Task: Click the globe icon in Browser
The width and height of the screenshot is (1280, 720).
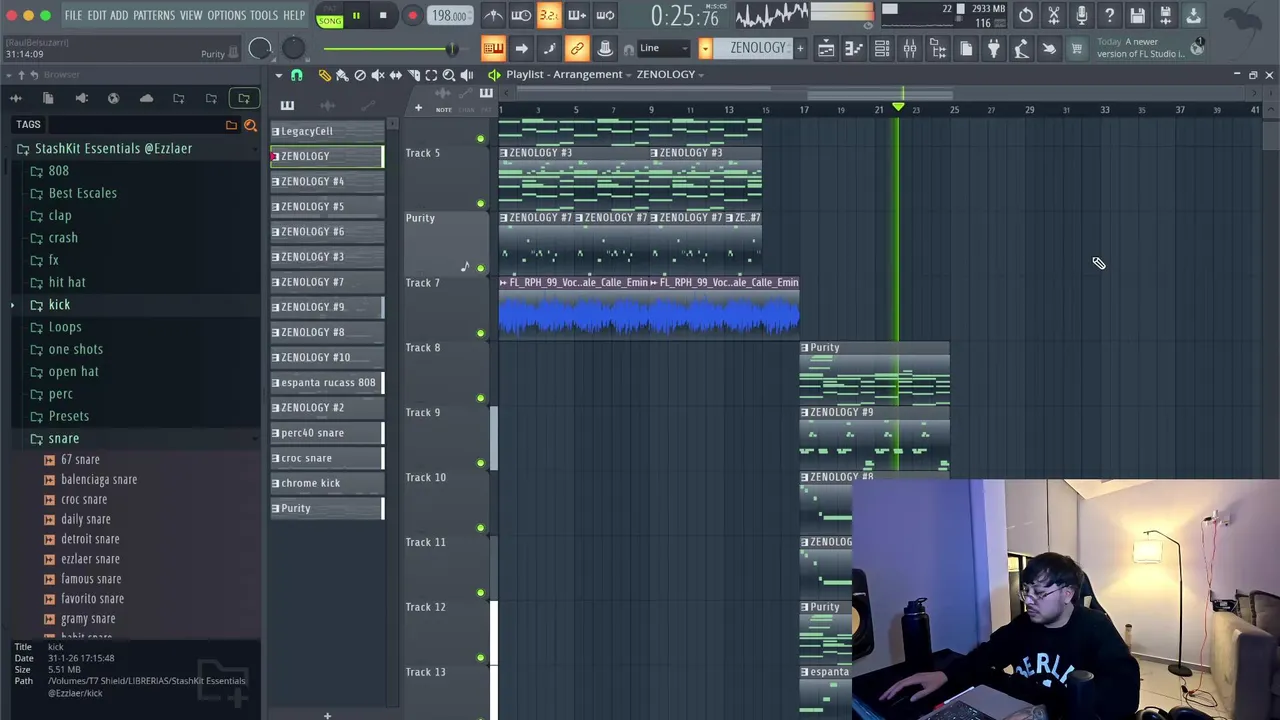Action: click(x=113, y=98)
